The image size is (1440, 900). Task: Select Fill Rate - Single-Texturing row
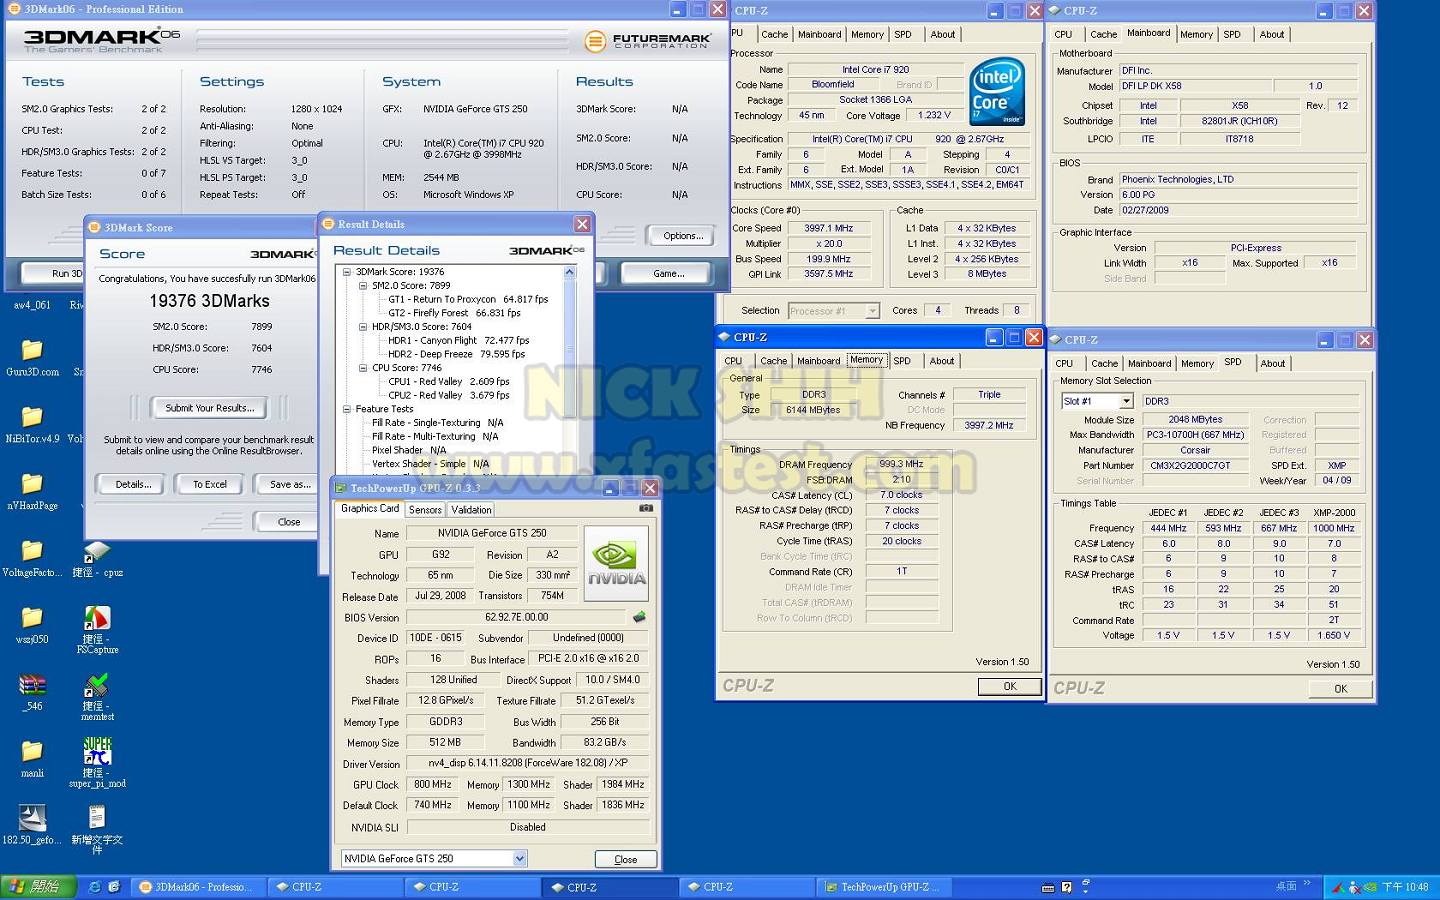(x=437, y=422)
